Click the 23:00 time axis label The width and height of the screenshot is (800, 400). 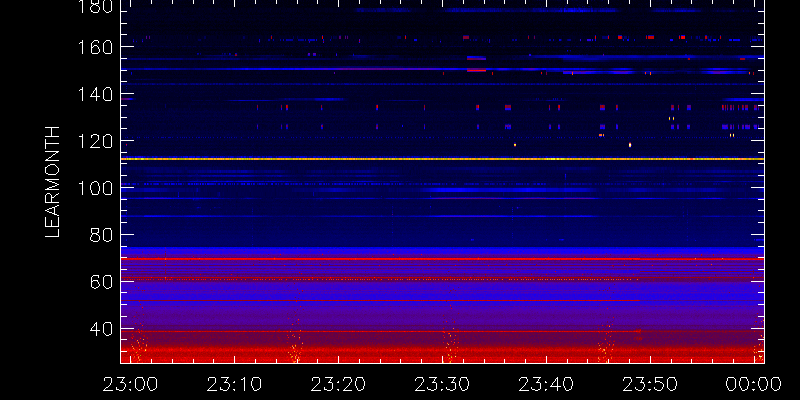click(x=130, y=384)
